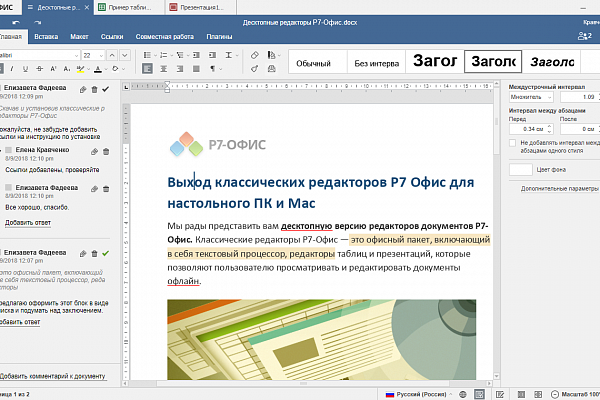Click Добавить ответ under 'Все хорошо' reply

point(28,223)
